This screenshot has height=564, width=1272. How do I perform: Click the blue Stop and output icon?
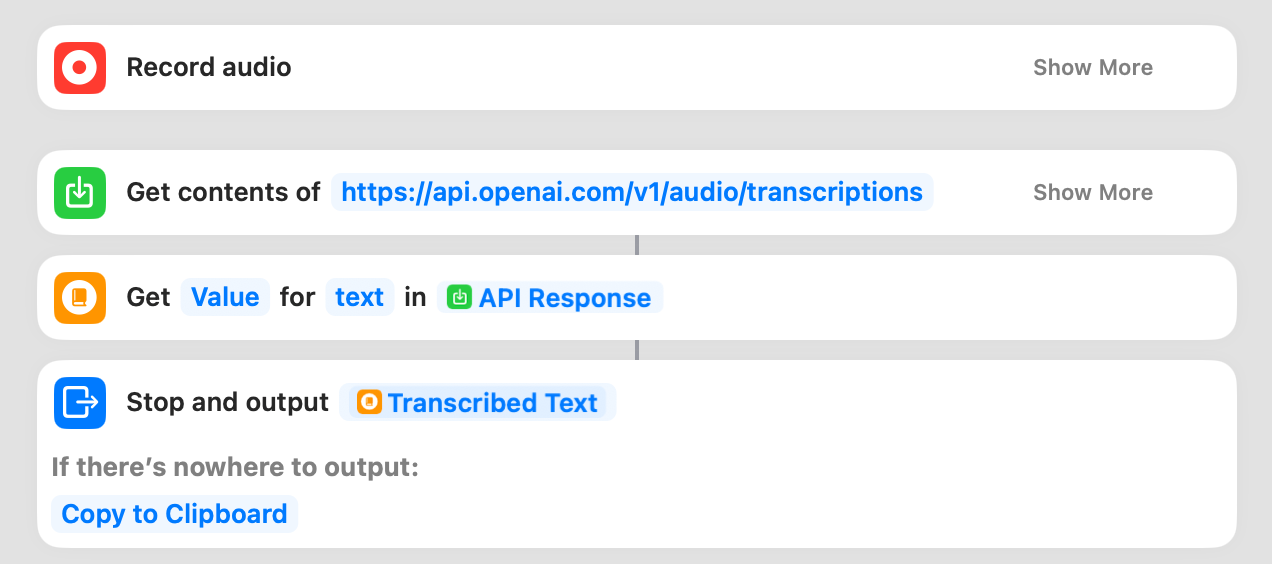coord(80,403)
